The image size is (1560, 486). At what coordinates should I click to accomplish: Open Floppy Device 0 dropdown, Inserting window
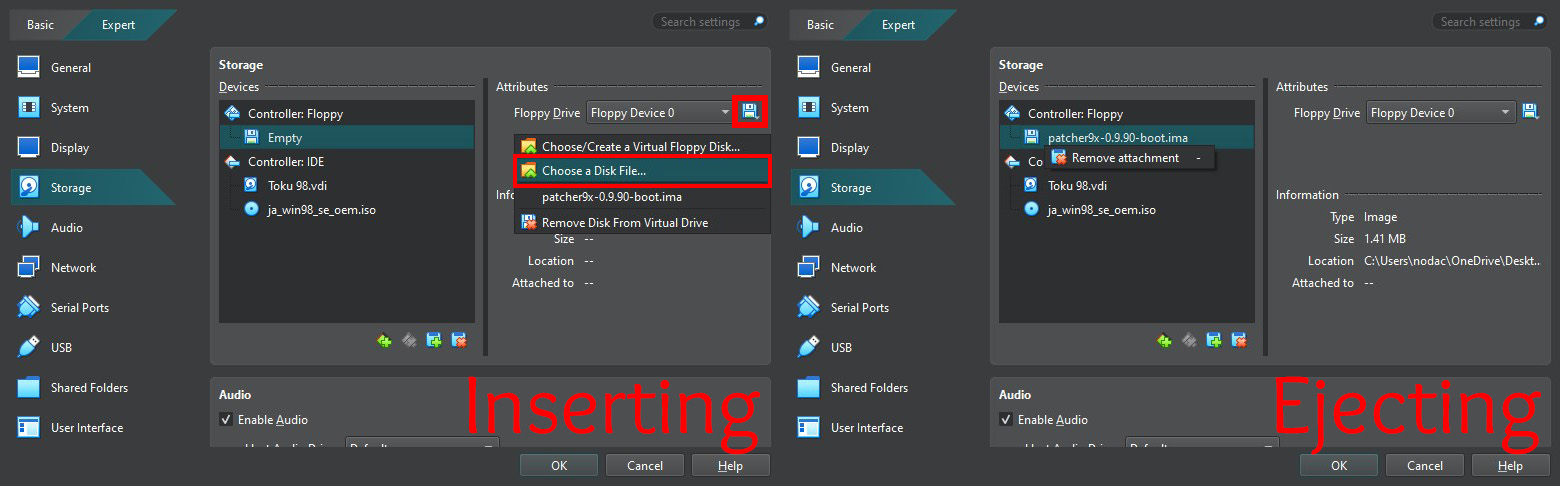(661, 113)
